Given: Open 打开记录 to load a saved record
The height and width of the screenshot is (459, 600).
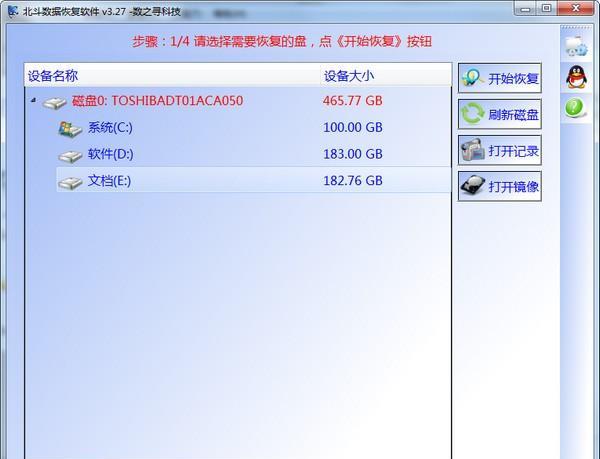Looking at the screenshot, I should point(499,150).
